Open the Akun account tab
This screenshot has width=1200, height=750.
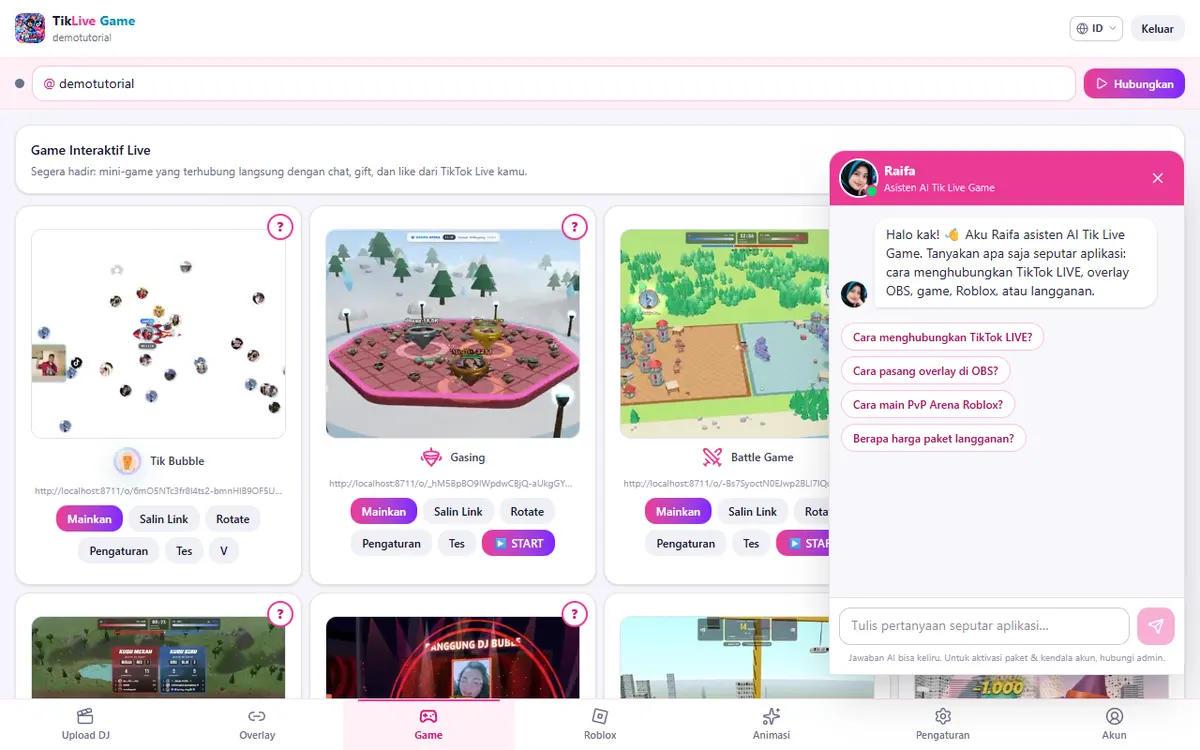click(1114, 725)
